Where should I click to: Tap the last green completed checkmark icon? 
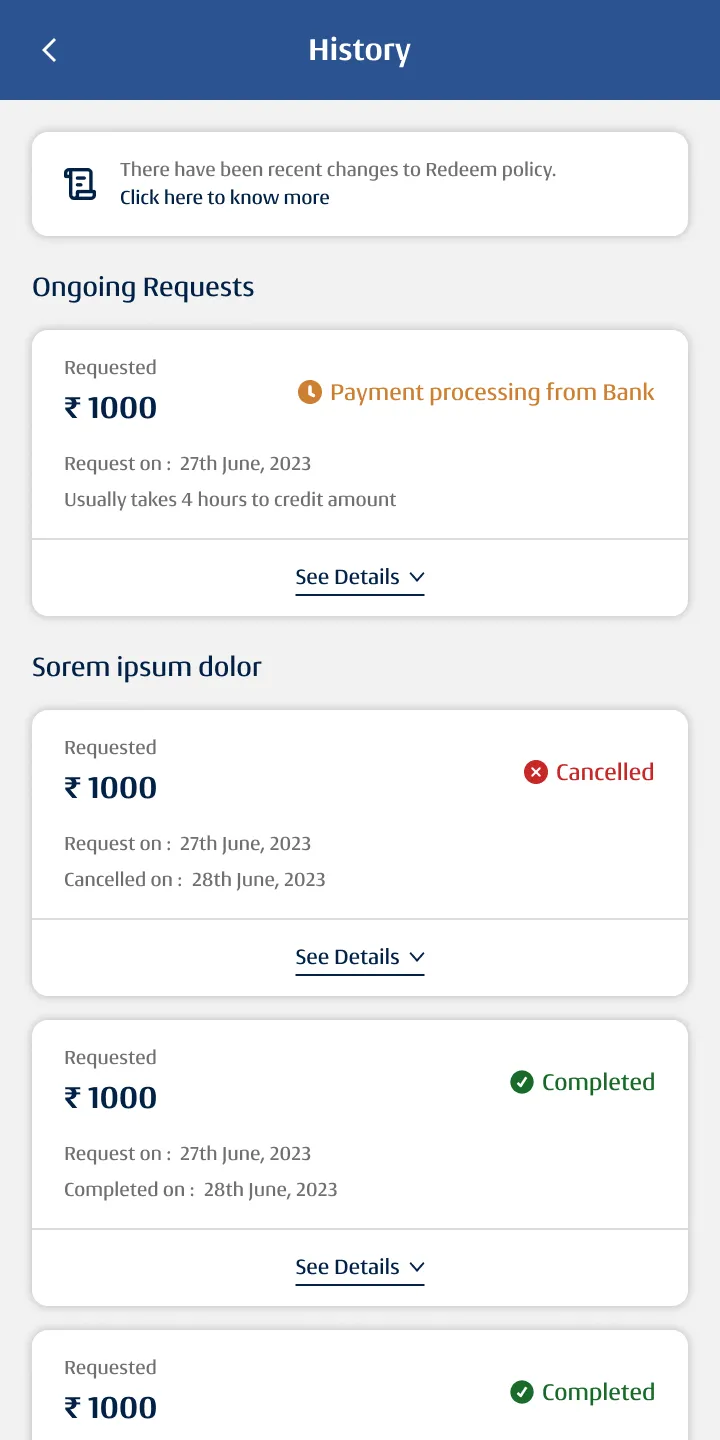pyautogui.click(x=522, y=1392)
